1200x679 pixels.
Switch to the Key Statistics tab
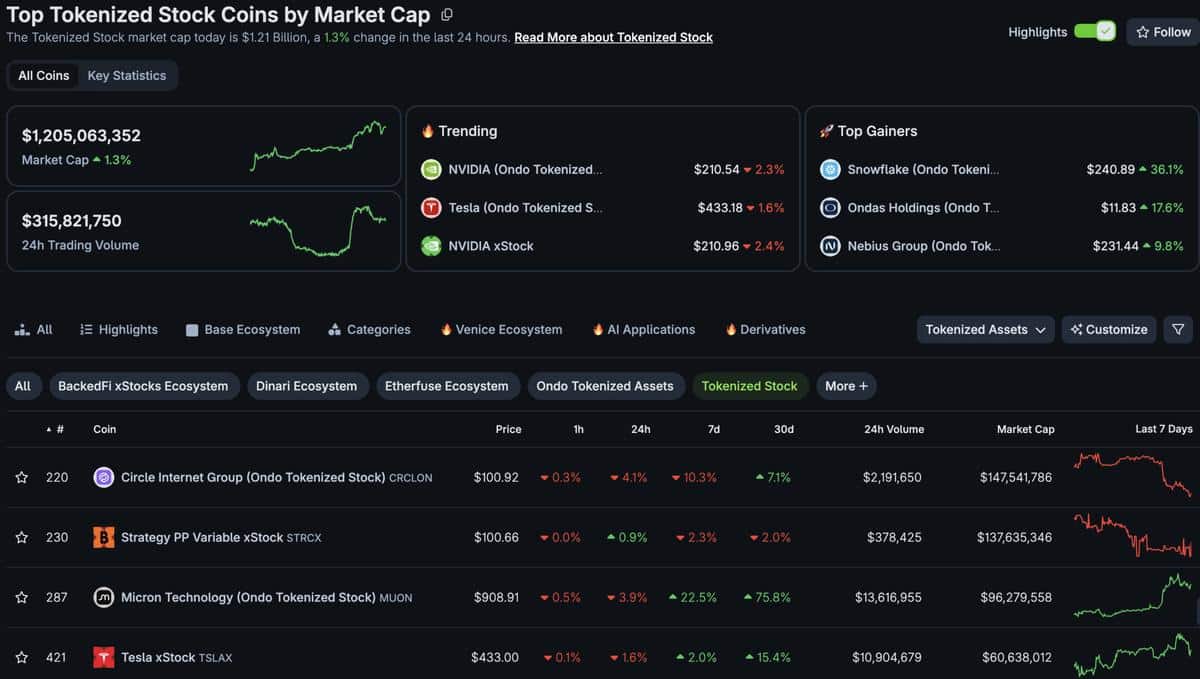pyautogui.click(x=127, y=75)
